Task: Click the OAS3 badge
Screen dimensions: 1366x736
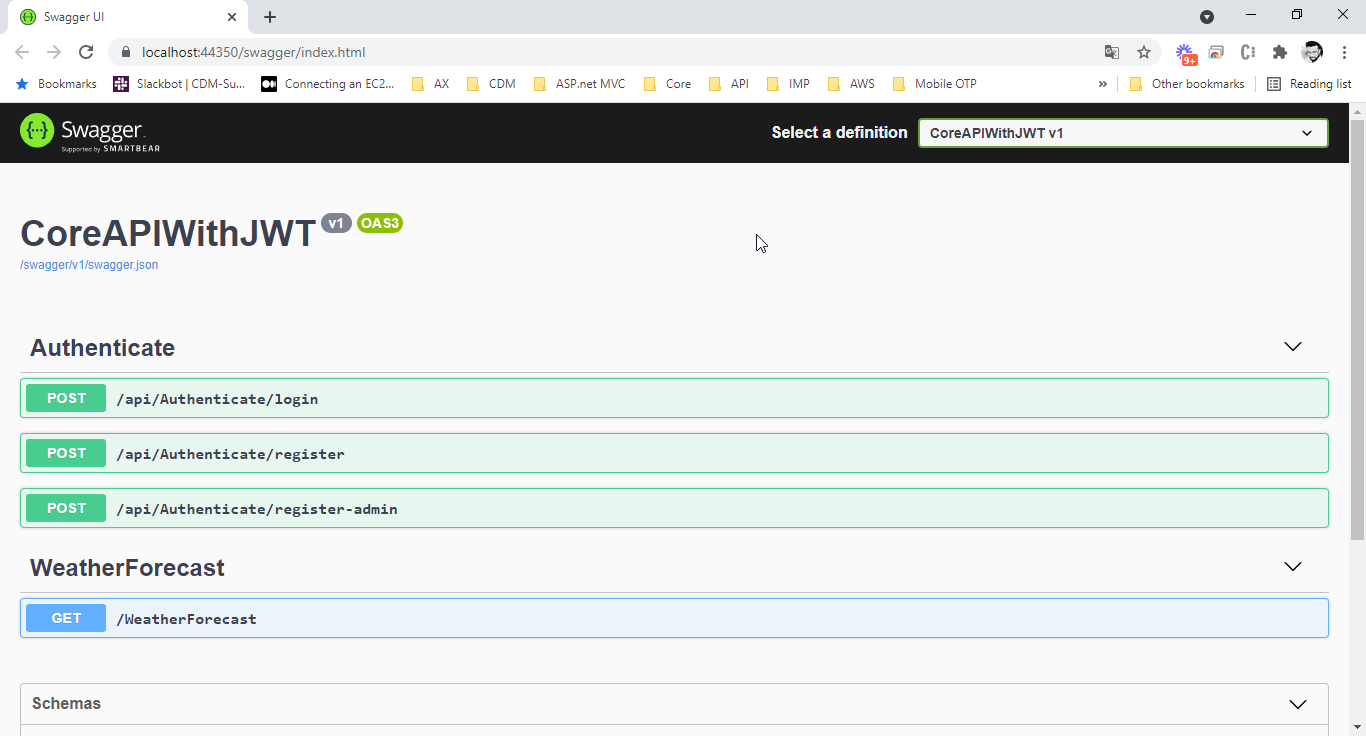Action: 380,223
